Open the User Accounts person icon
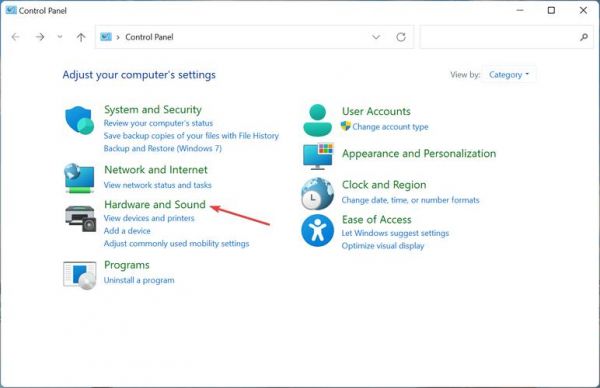This screenshot has width=600, height=388. pyautogui.click(x=318, y=121)
